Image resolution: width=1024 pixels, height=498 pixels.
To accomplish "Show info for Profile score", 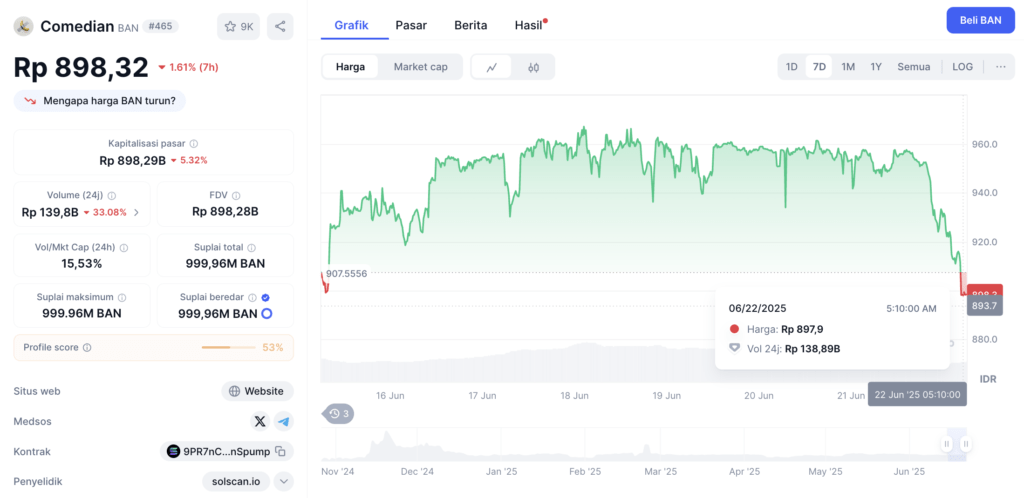I will click(x=87, y=348).
